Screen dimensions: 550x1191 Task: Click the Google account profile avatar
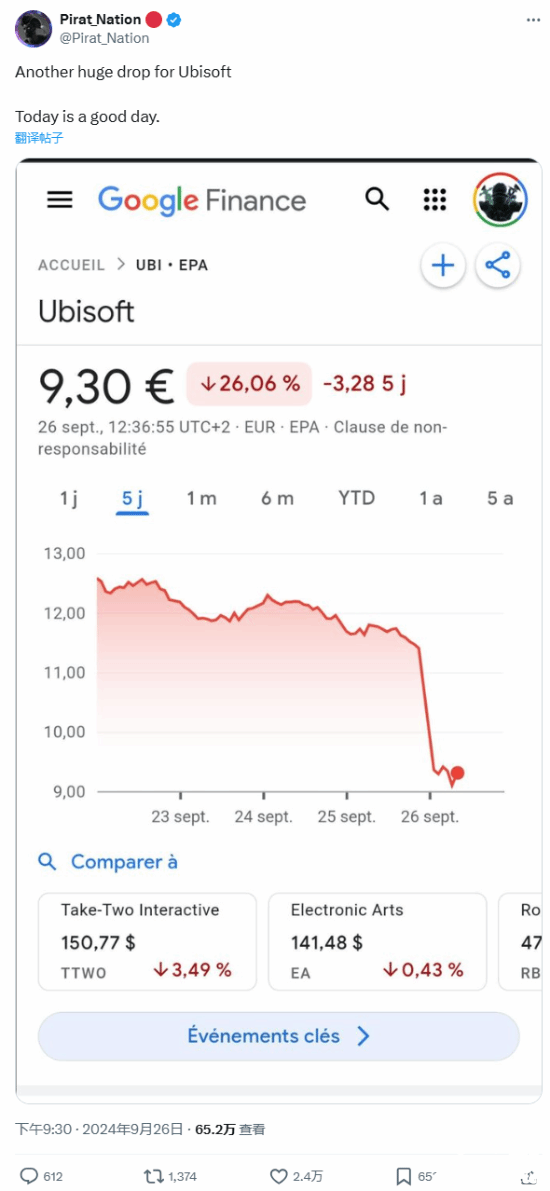click(x=500, y=200)
